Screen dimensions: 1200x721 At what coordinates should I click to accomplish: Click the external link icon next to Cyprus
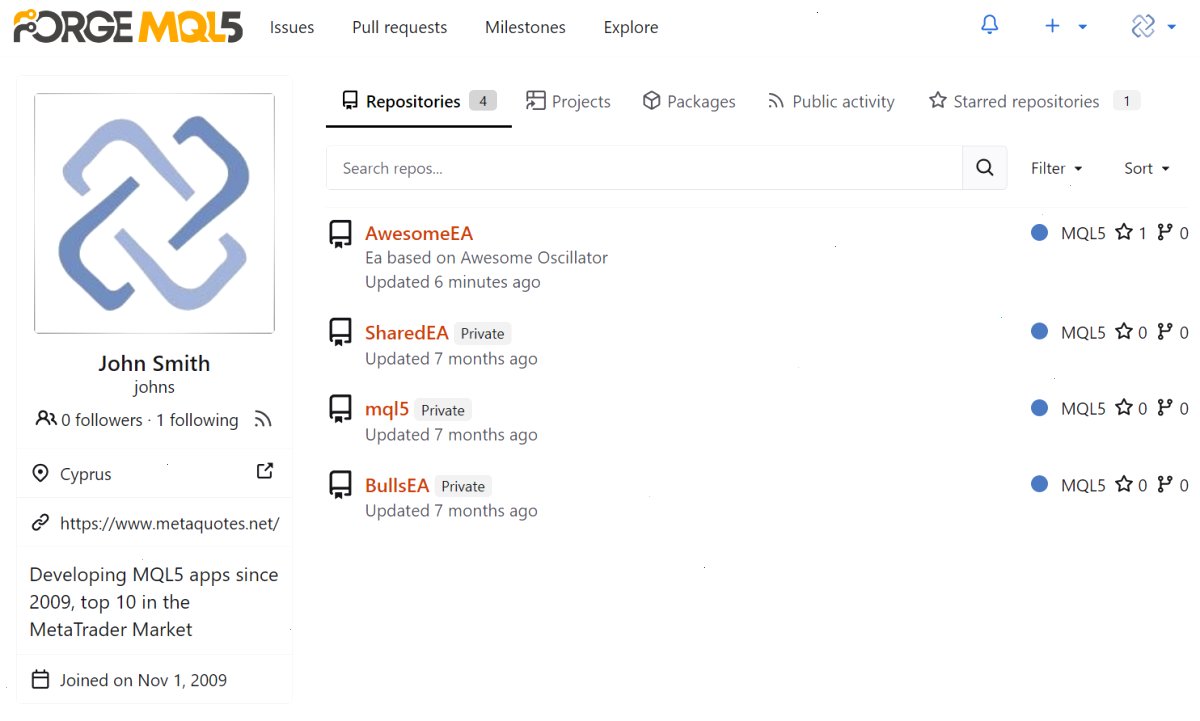(265, 470)
